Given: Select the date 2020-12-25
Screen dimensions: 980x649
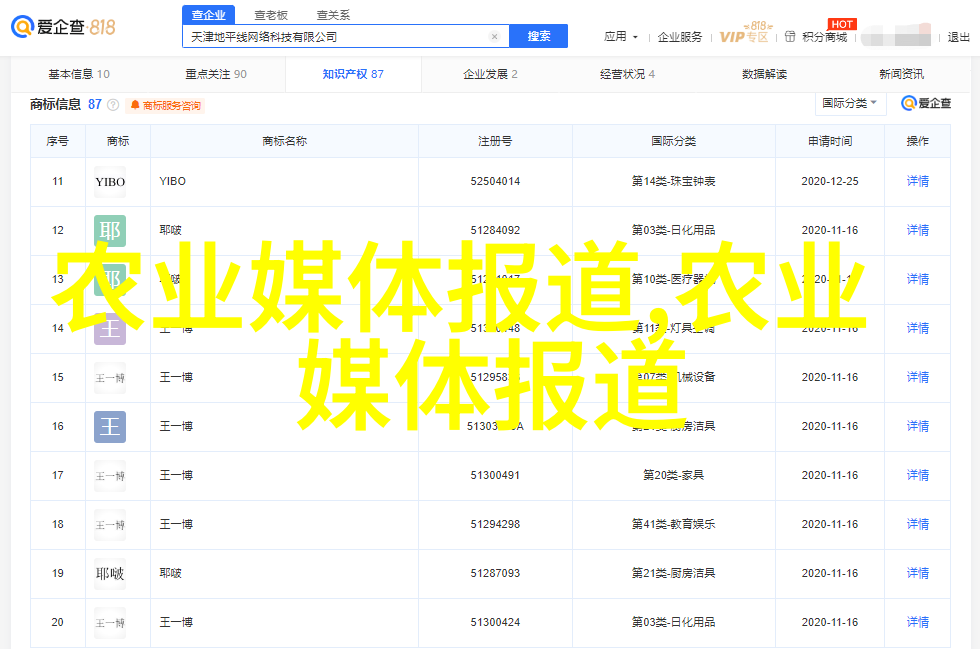Looking at the screenshot, I should (830, 181).
